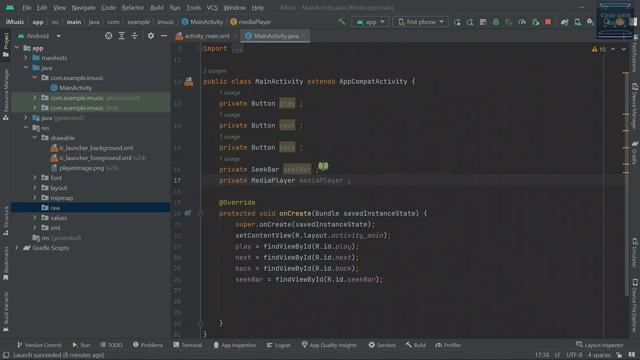
Task: Click the 4 spaces indent setting
Action: tap(599, 355)
